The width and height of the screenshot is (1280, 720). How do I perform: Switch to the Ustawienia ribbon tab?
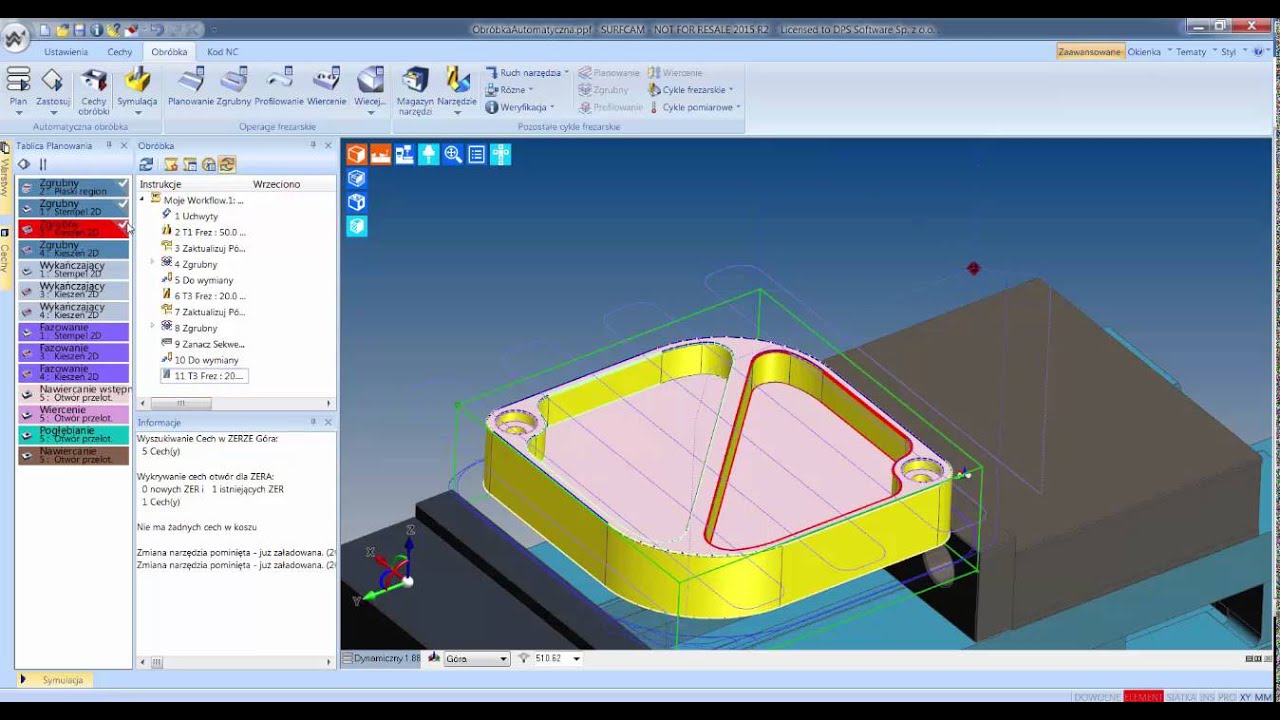coord(66,51)
